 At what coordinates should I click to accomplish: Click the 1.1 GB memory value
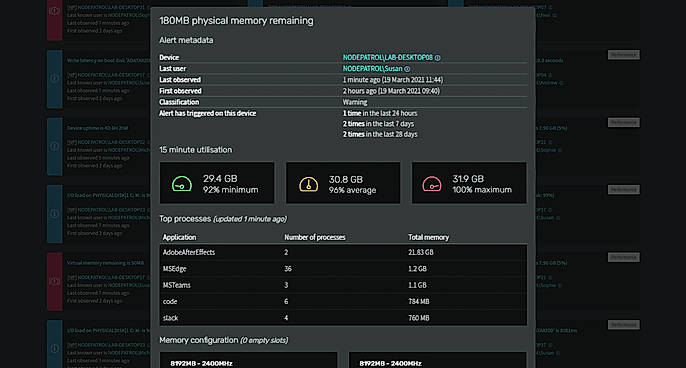point(417,285)
